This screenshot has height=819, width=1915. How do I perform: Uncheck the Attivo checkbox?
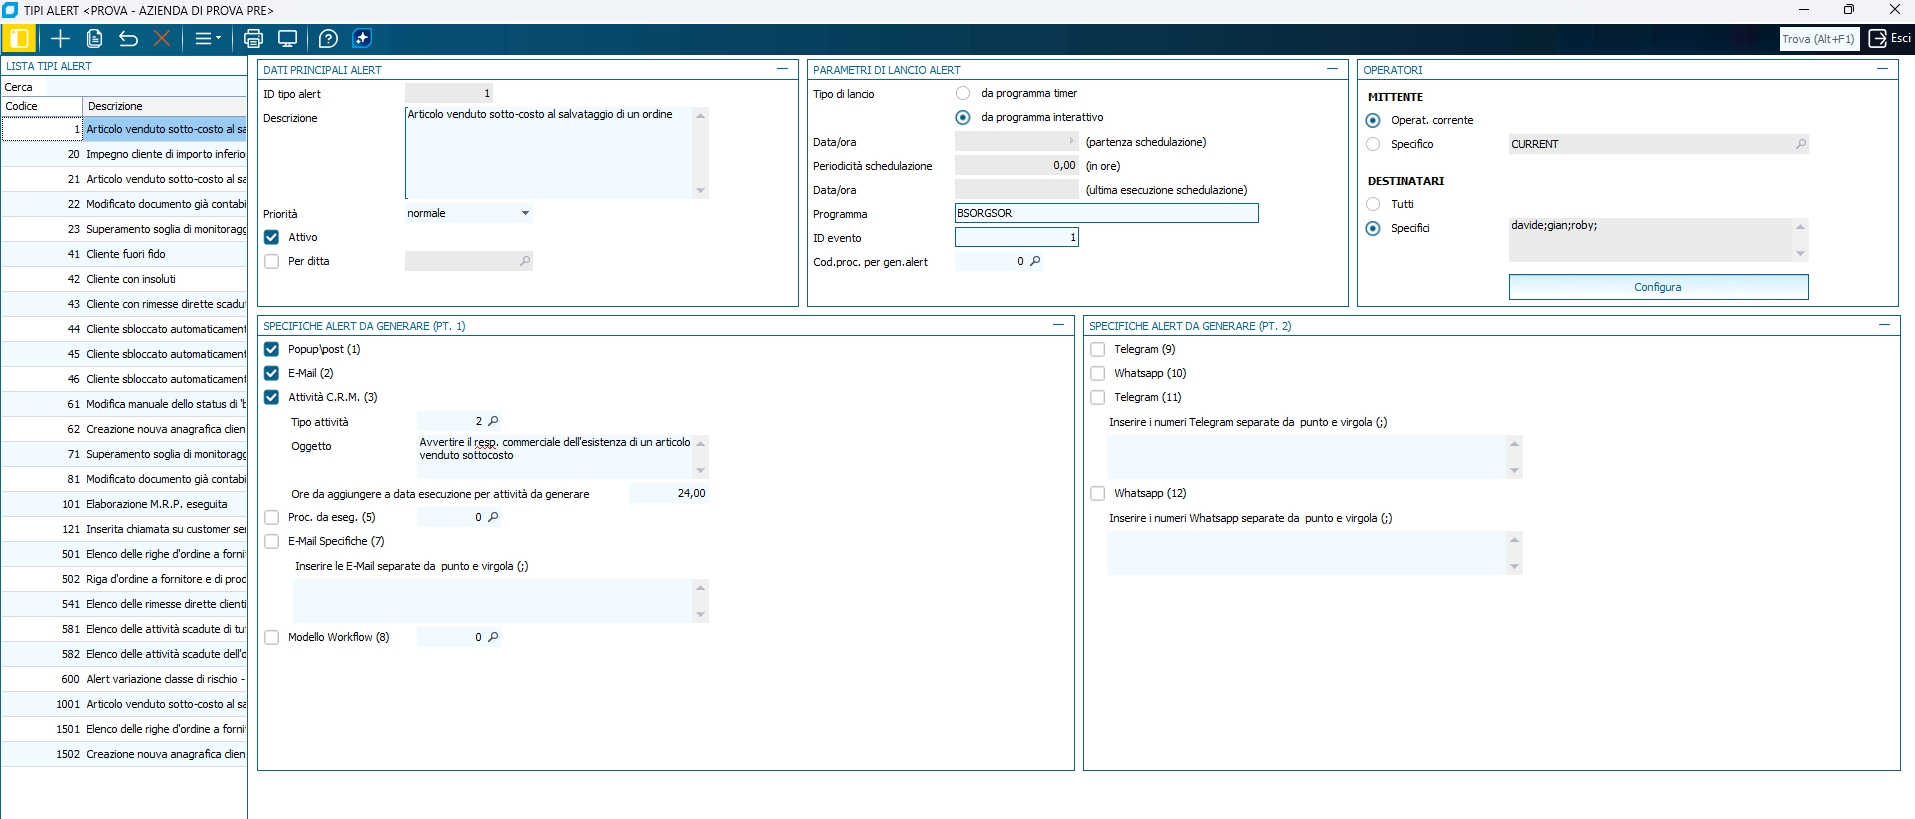pyautogui.click(x=271, y=237)
